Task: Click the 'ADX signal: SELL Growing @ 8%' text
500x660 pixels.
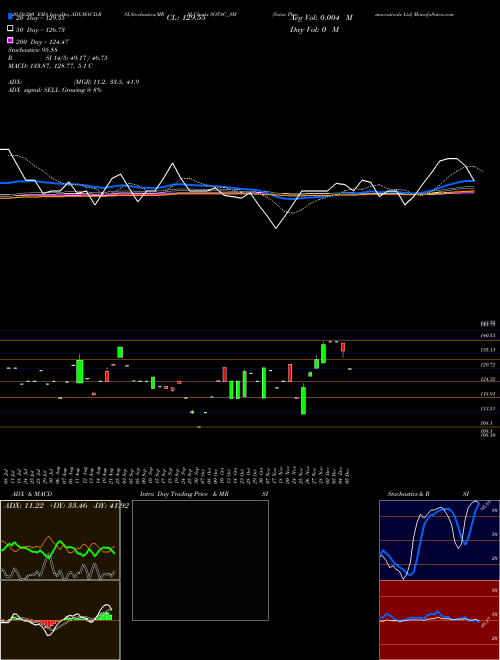Action: pyautogui.click(x=55, y=90)
